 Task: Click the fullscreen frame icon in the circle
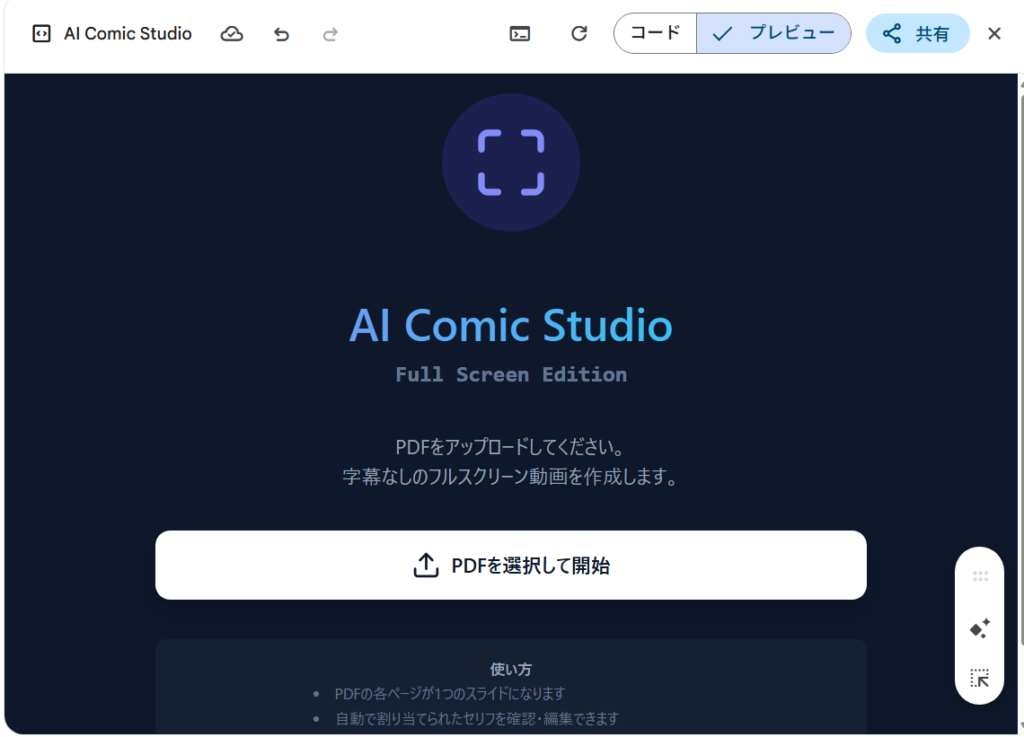tap(511, 162)
